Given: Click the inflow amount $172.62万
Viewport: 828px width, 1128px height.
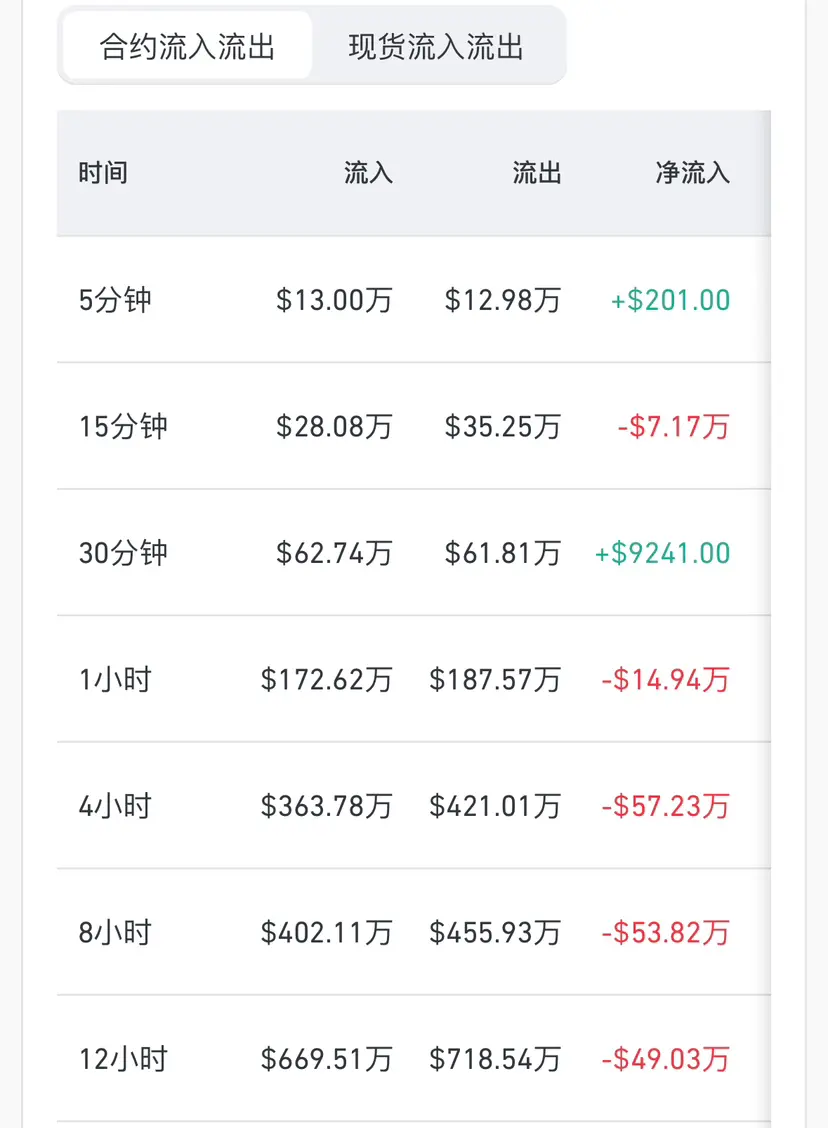Looking at the screenshot, I should pos(326,680).
